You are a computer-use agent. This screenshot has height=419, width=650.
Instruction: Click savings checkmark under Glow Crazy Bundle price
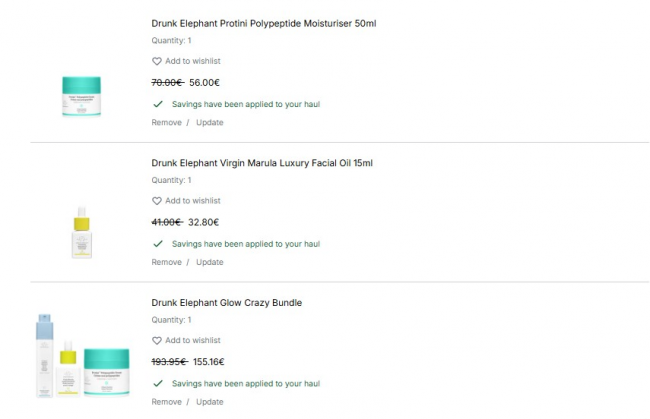158,383
